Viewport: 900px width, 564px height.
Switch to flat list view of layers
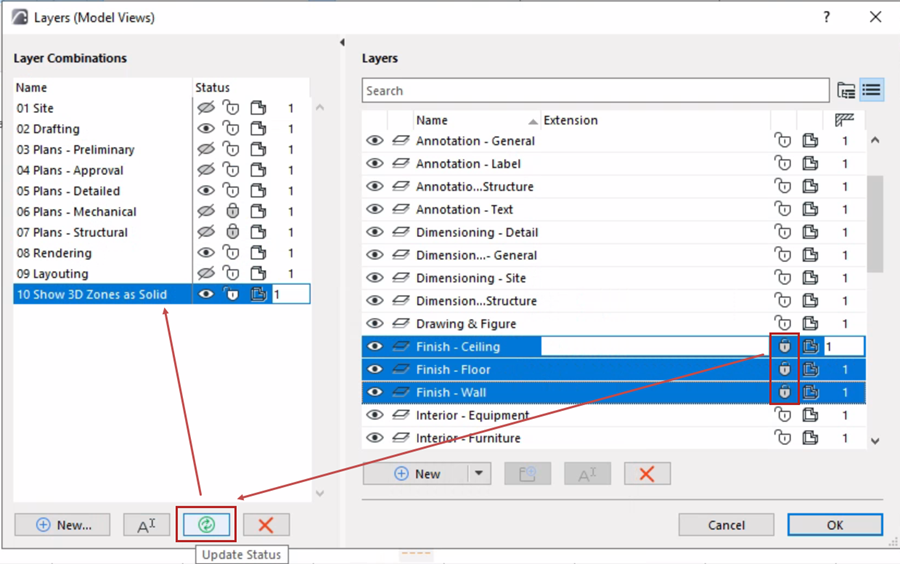click(871, 90)
